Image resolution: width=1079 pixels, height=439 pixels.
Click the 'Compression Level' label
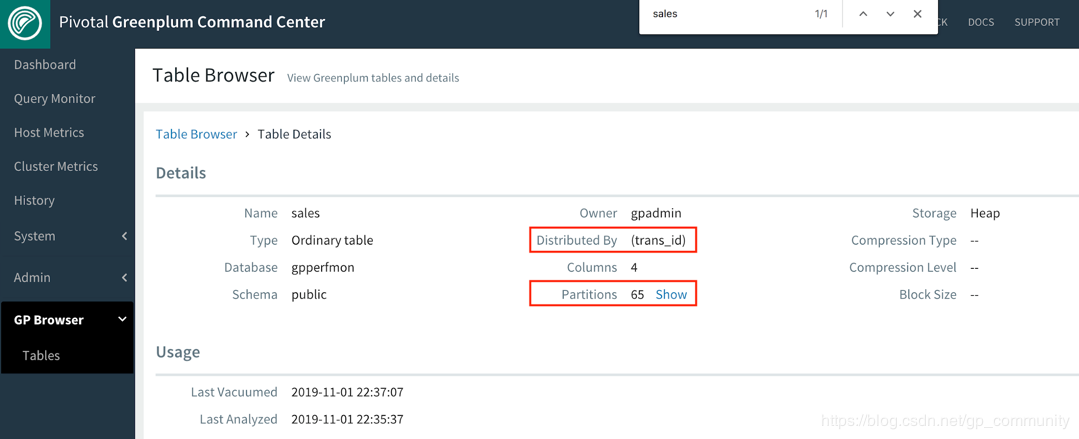click(903, 268)
